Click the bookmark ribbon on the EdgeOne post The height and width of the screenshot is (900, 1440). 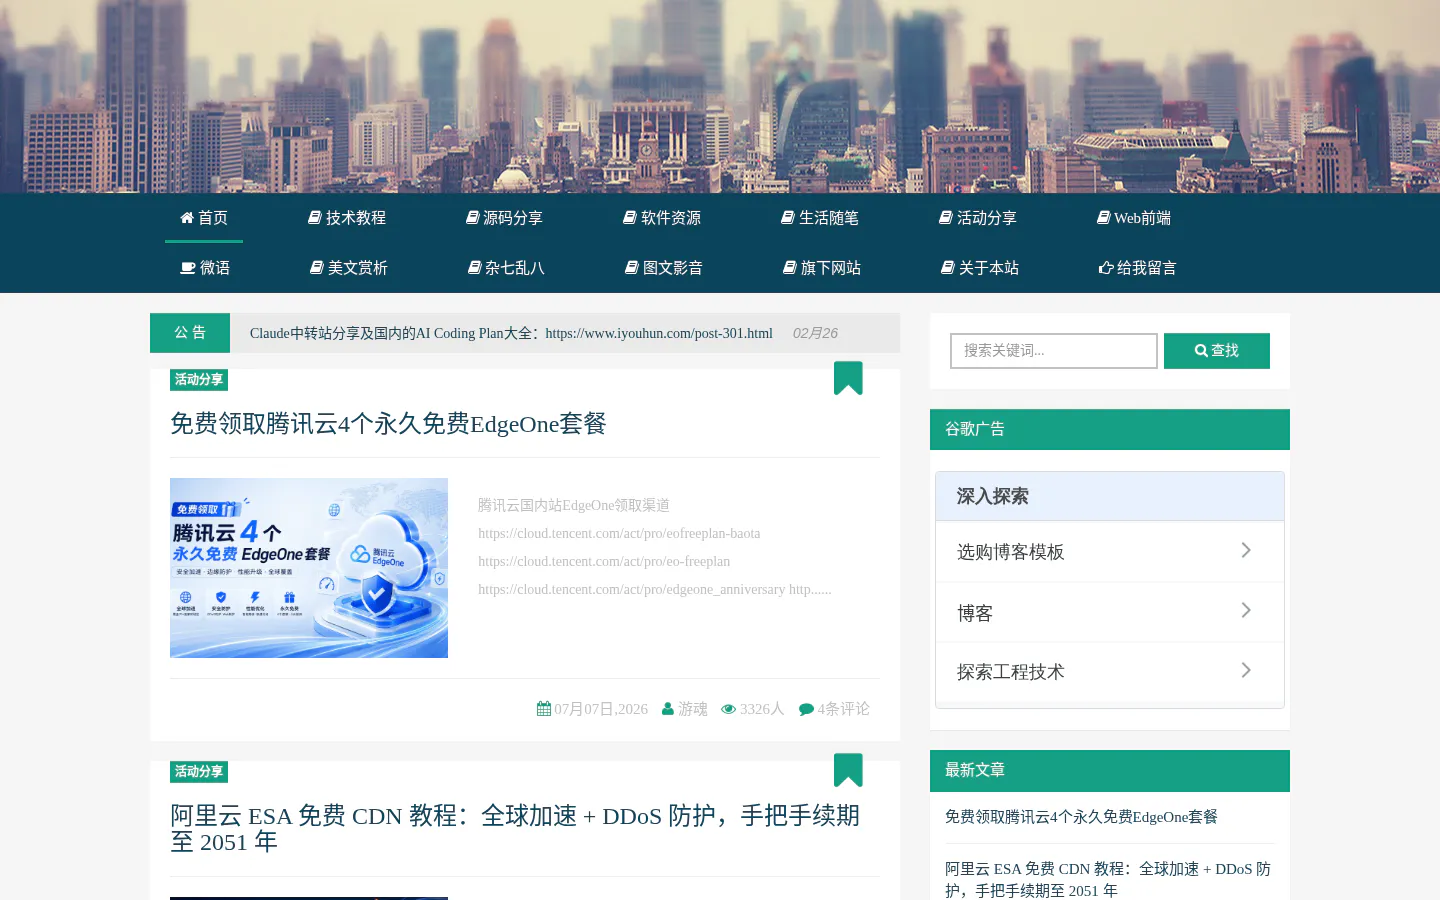848,378
